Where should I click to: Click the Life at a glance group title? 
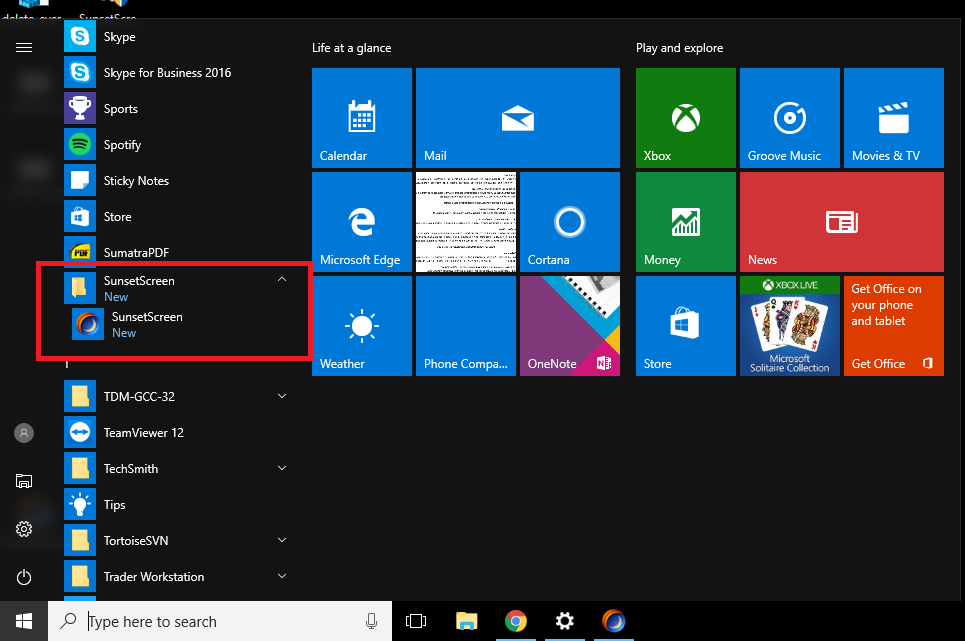(351, 48)
